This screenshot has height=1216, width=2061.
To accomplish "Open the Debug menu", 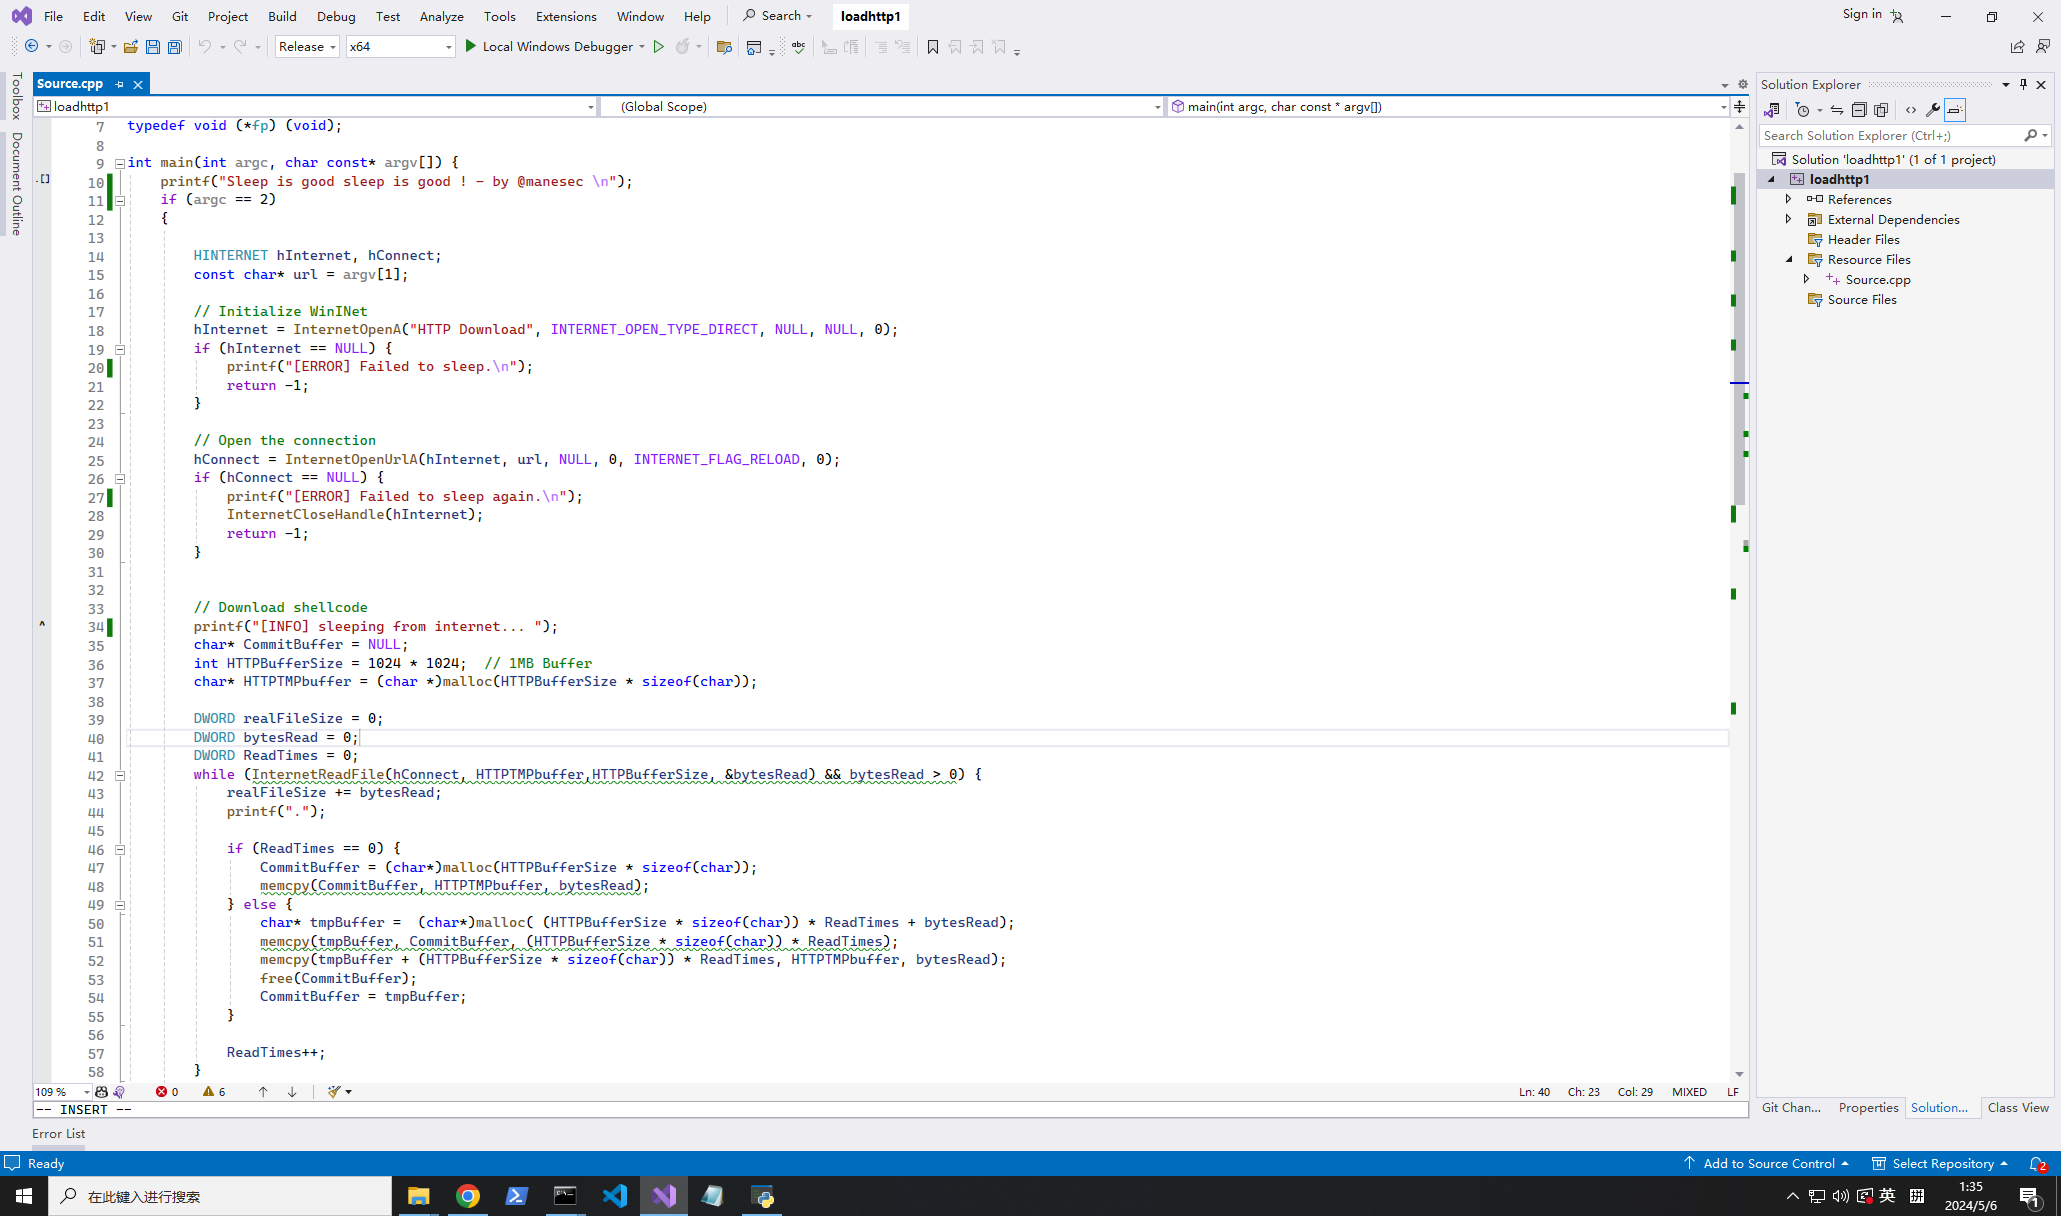I will click(336, 16).
